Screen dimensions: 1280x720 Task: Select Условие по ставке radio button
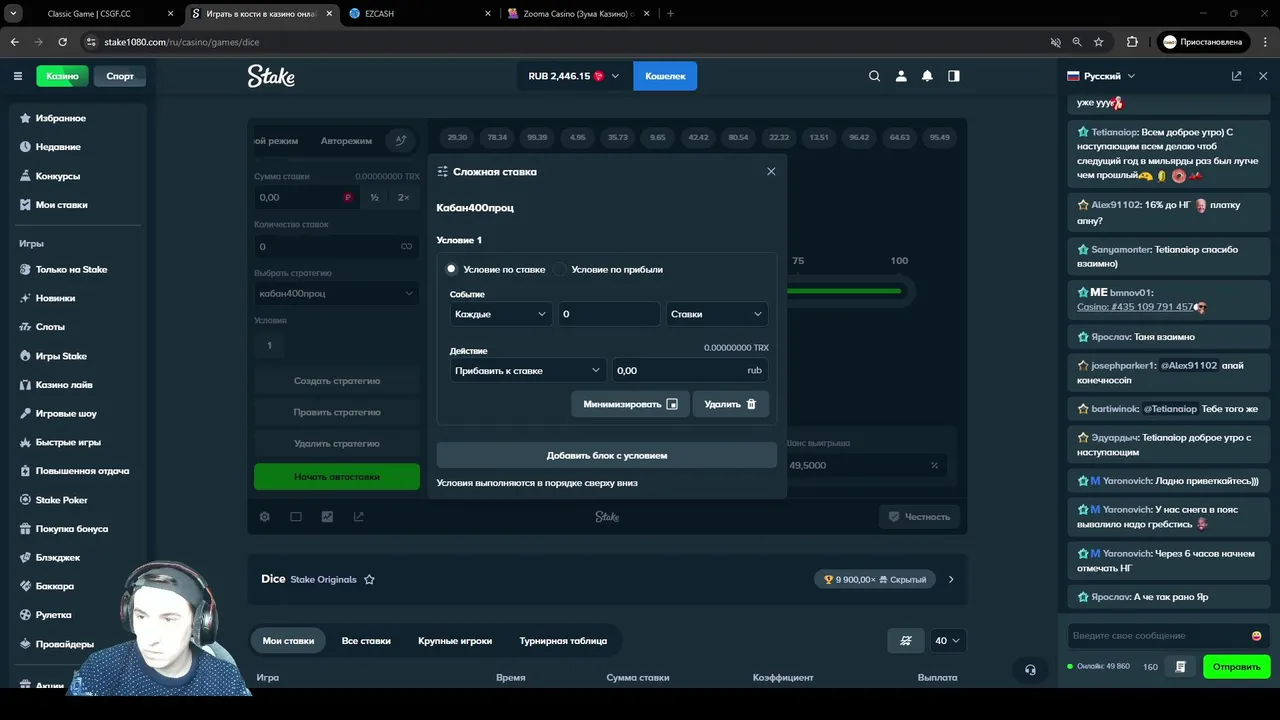coord(451,269)
